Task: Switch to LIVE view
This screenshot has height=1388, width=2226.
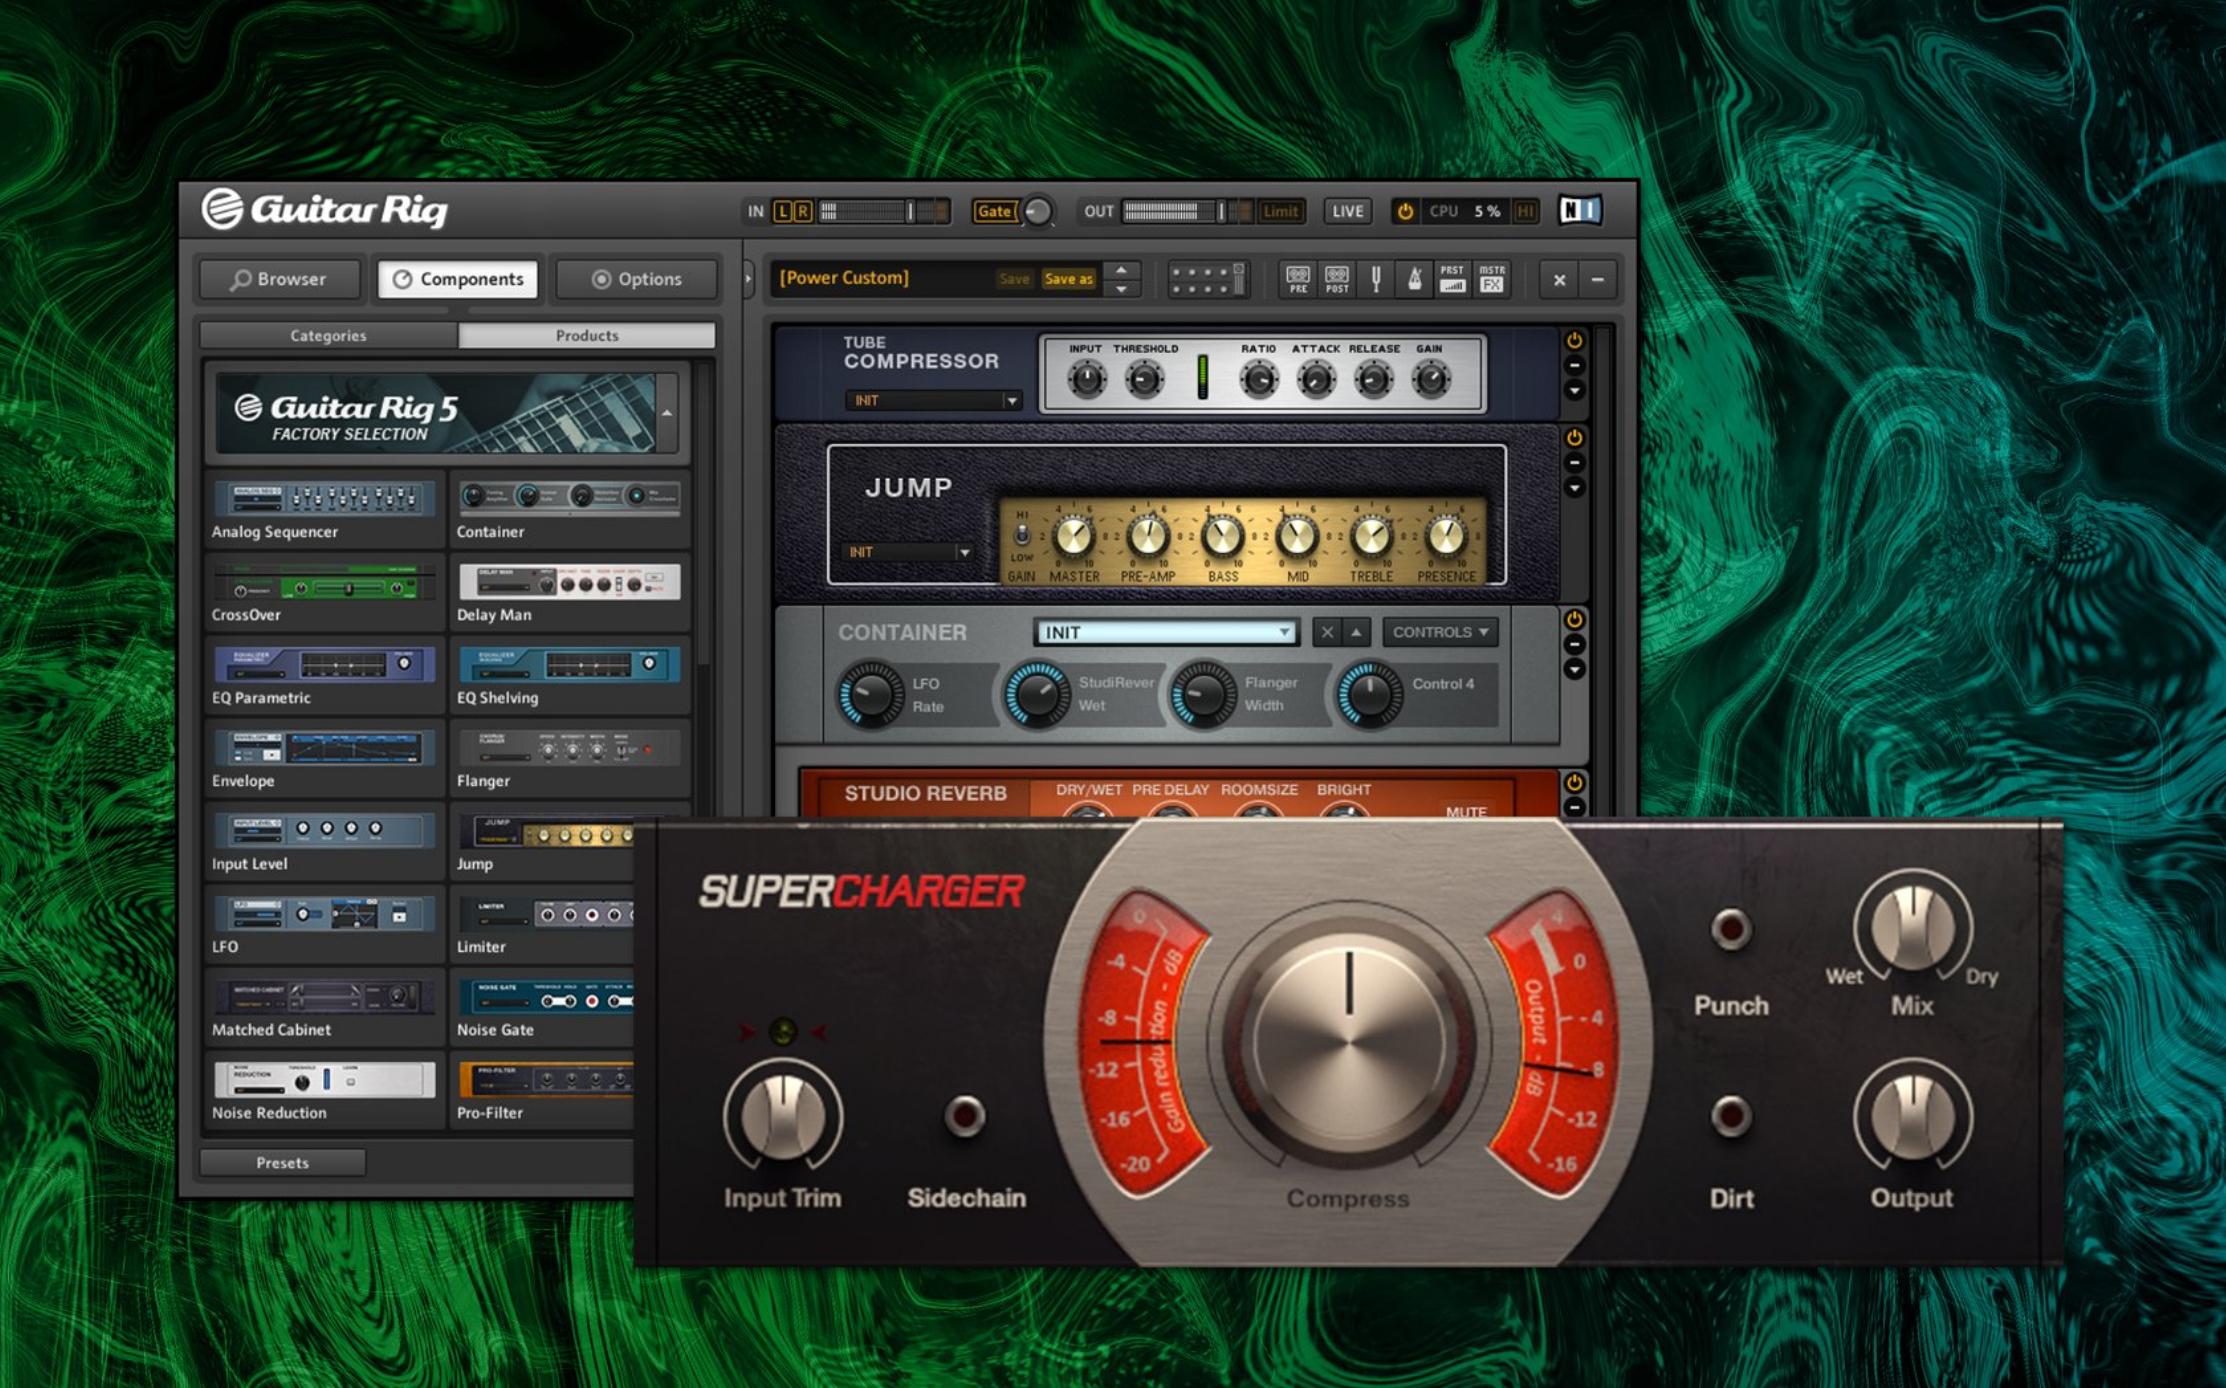Action: (1347, 211)
